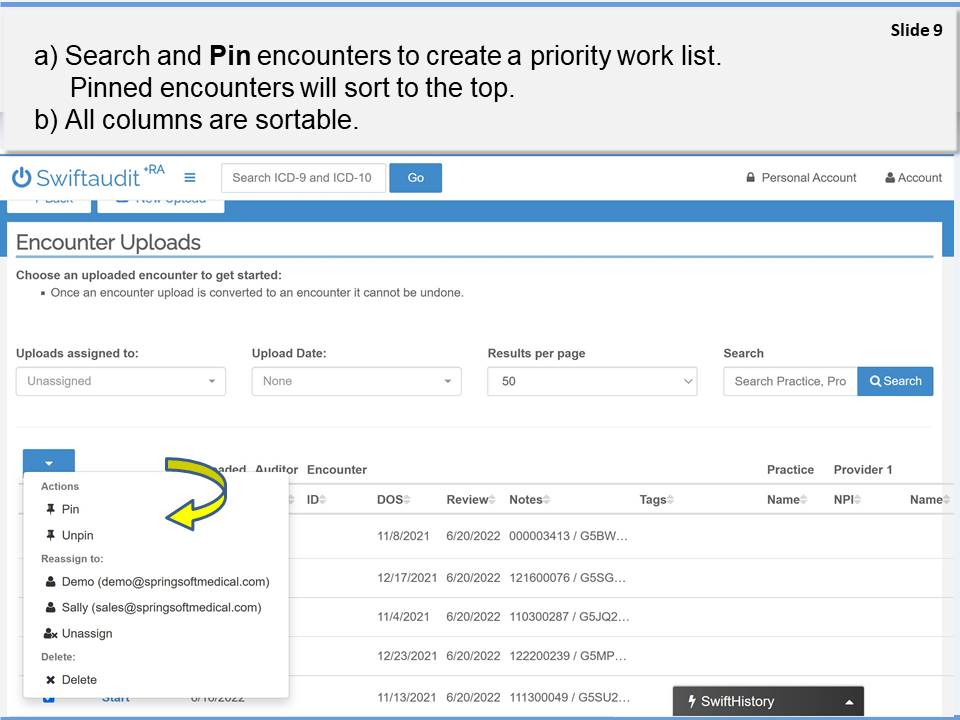Collapse the blue bulk actions dropdown button
This screenshot has width=960, height=720.
pos(48,463)
